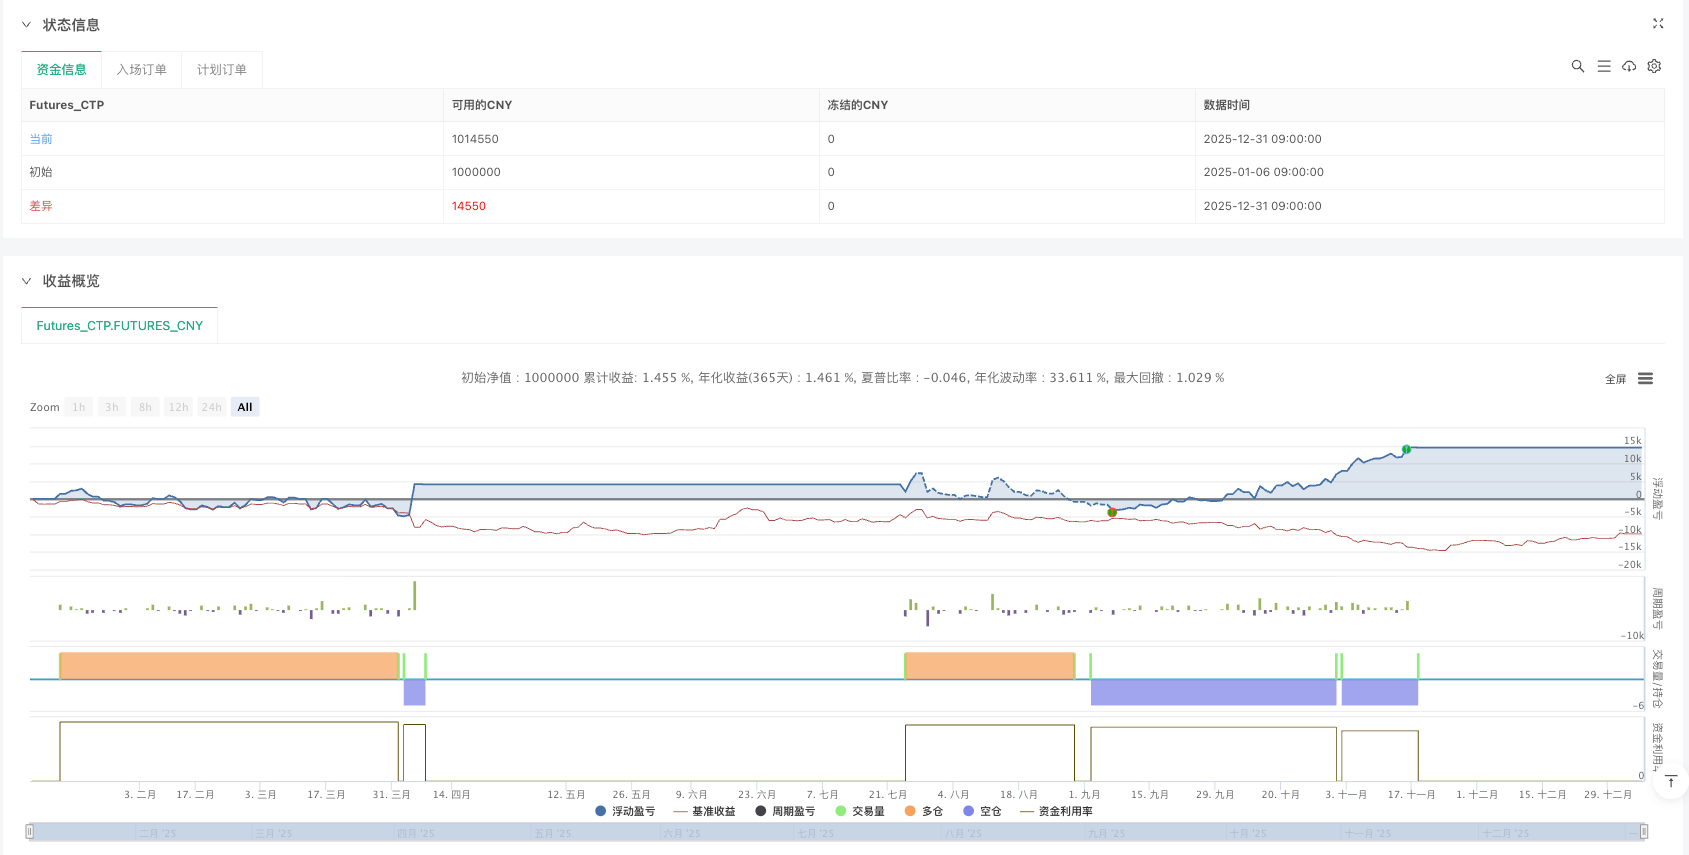
Task: Collapse the 收益概览 section
Action: (x=26, y=281)
